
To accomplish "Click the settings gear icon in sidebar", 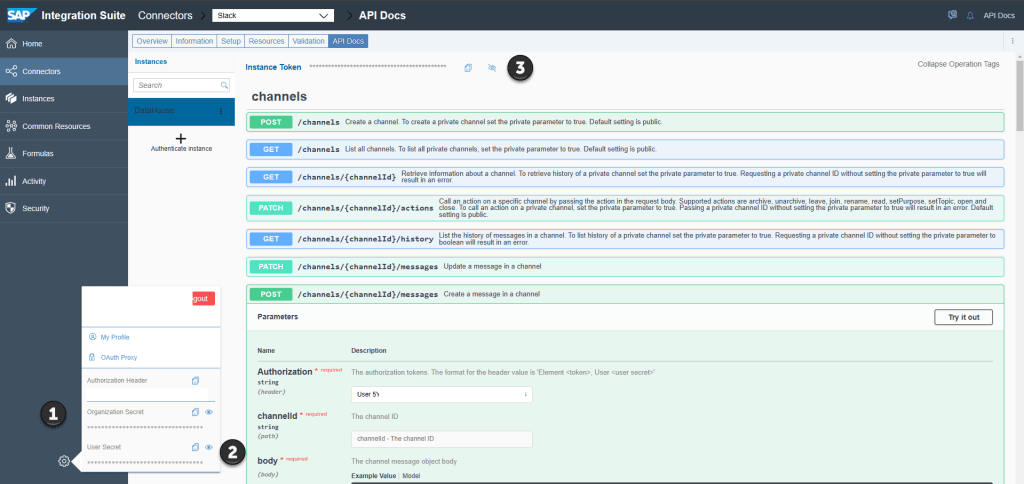I will pos(64,461).
